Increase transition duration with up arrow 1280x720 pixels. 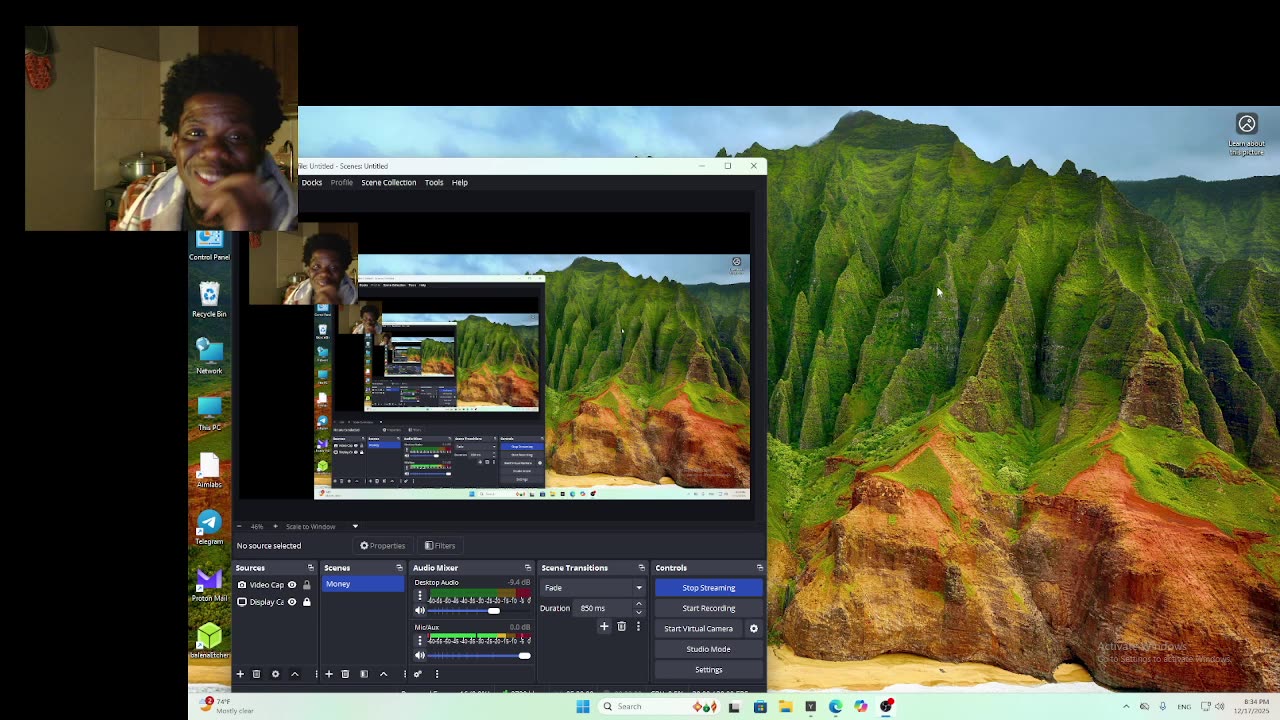(x=638, y=605)
